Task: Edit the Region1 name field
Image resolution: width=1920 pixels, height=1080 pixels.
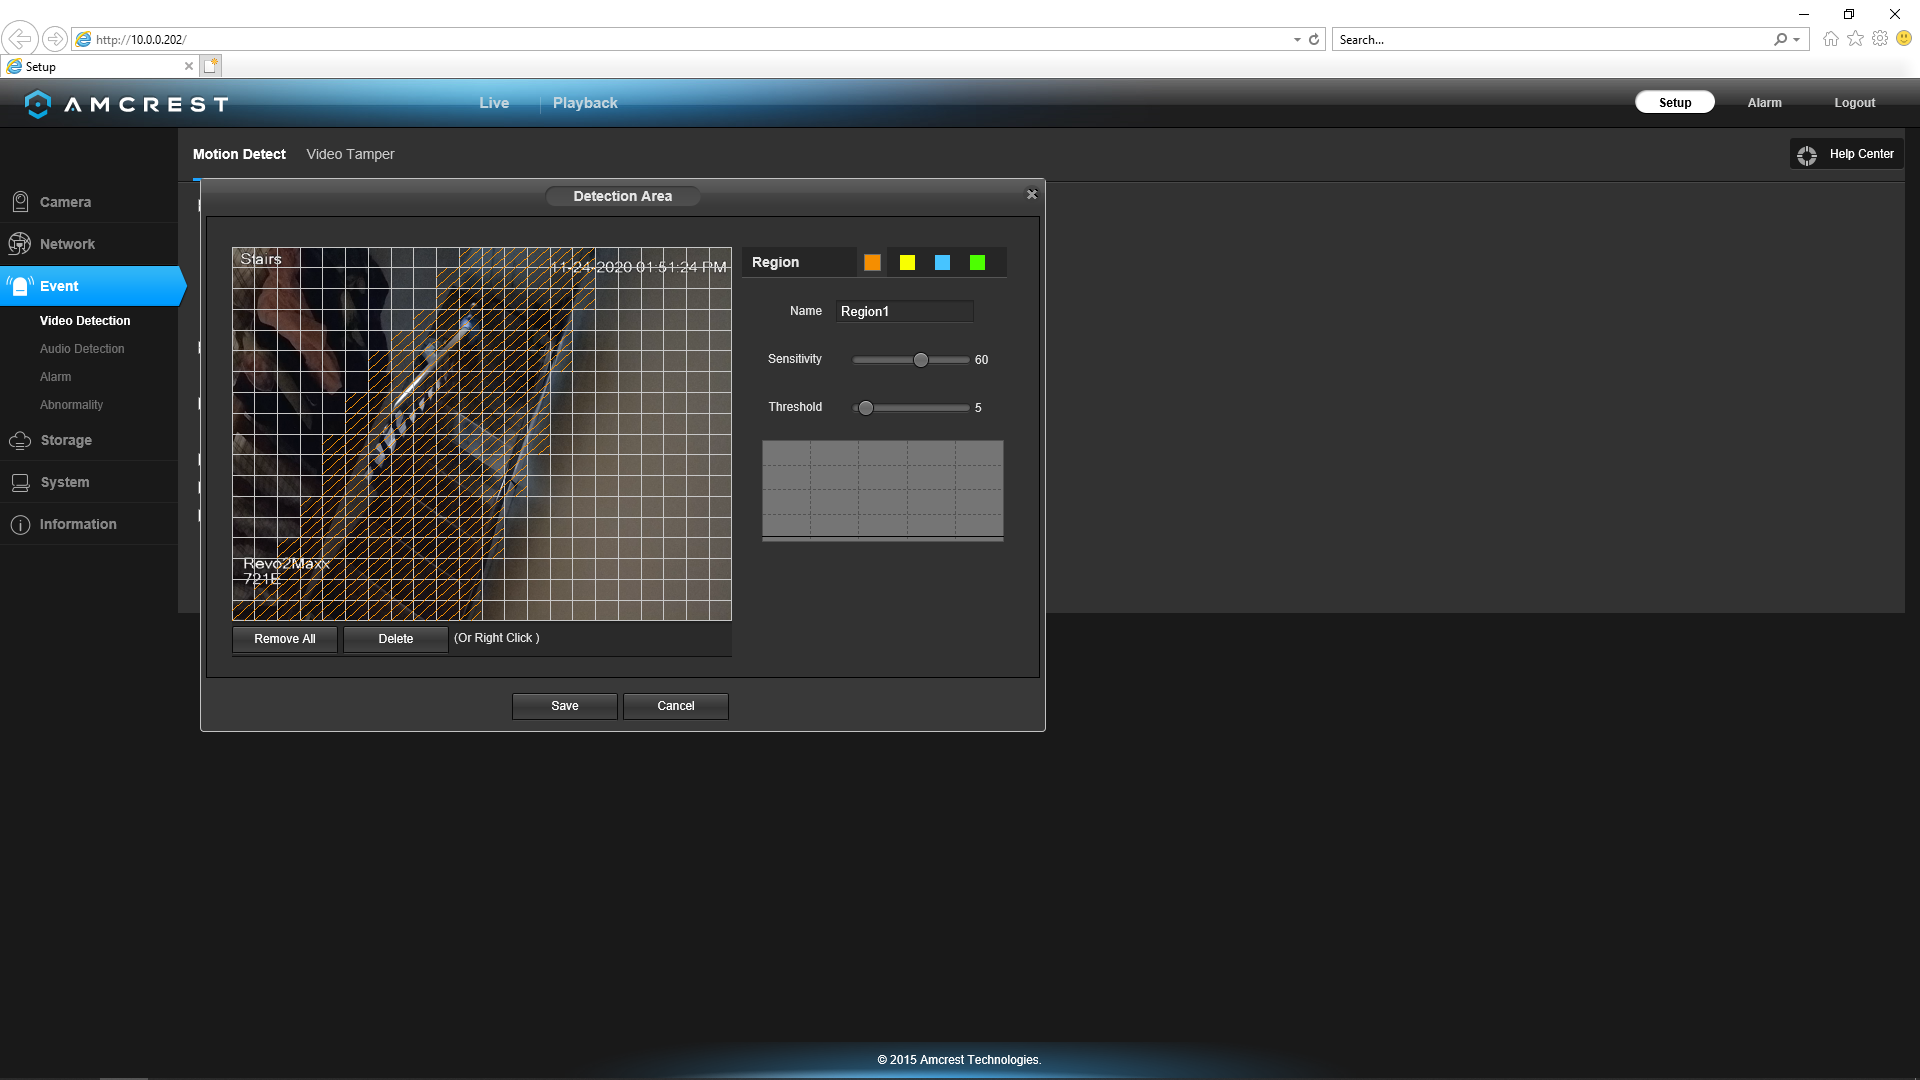Action: click(904, 311)
